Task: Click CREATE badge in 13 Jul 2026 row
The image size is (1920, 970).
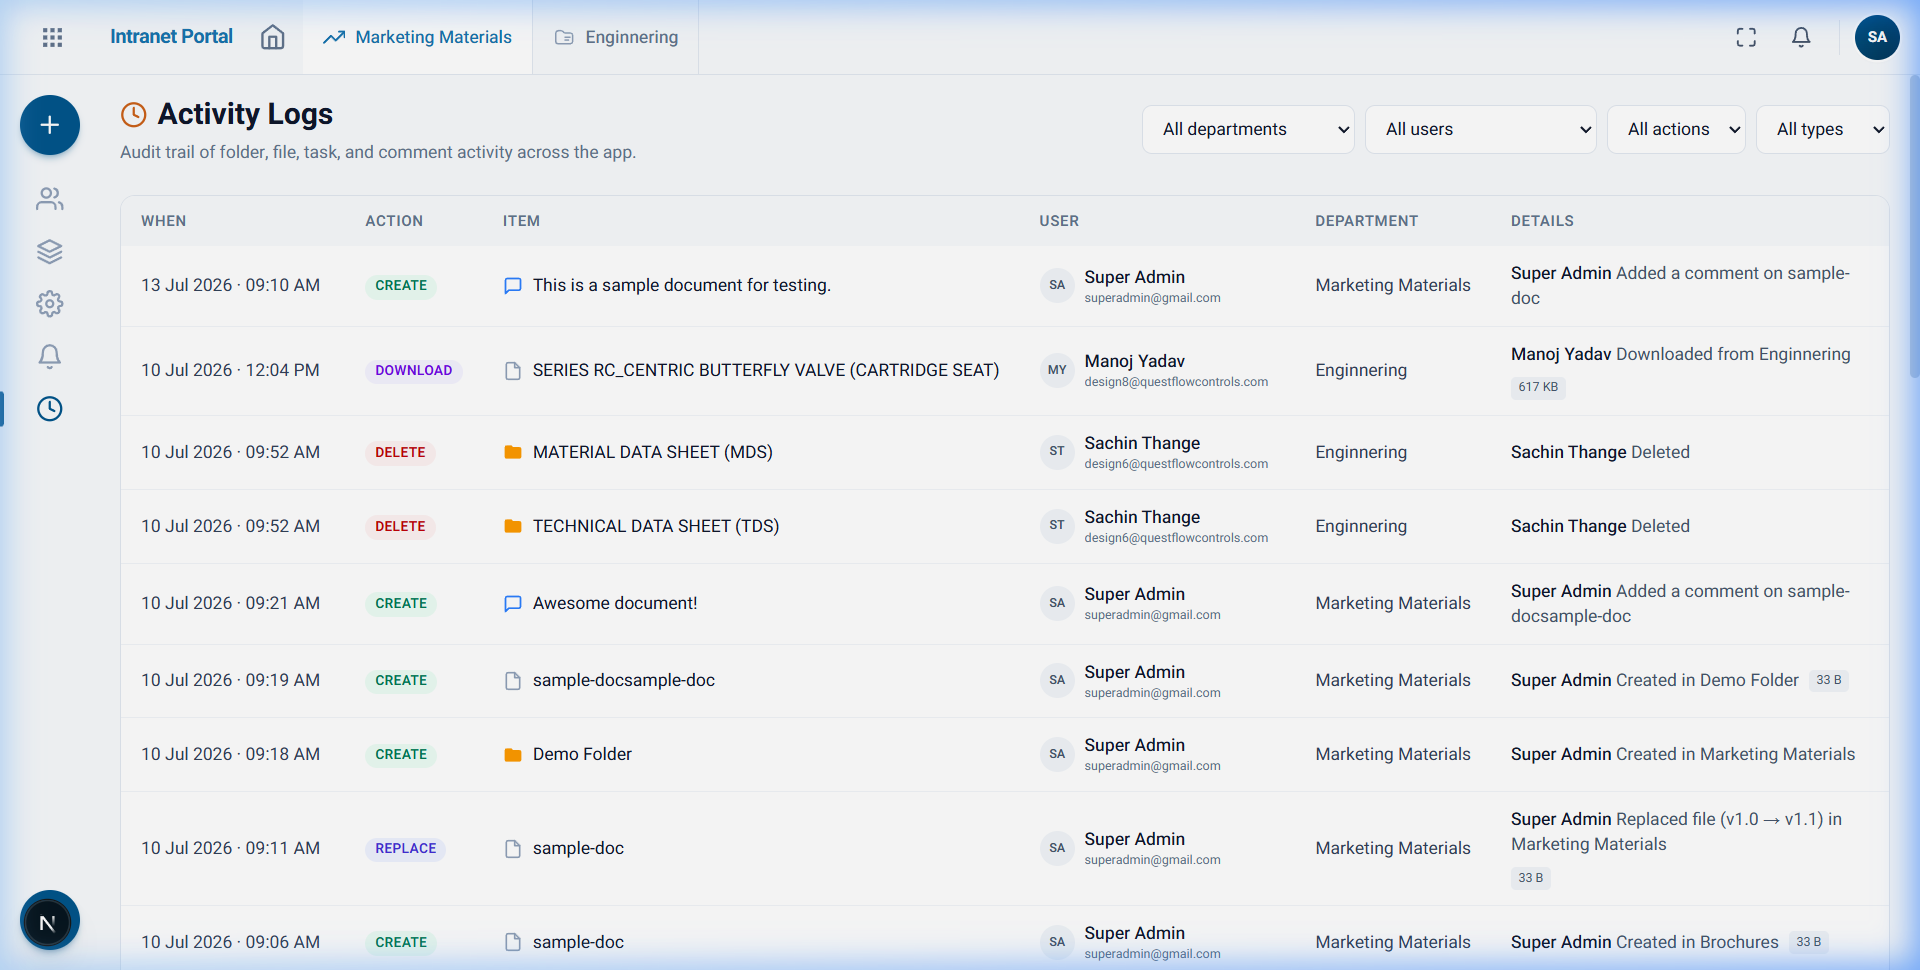Action: 401,285
